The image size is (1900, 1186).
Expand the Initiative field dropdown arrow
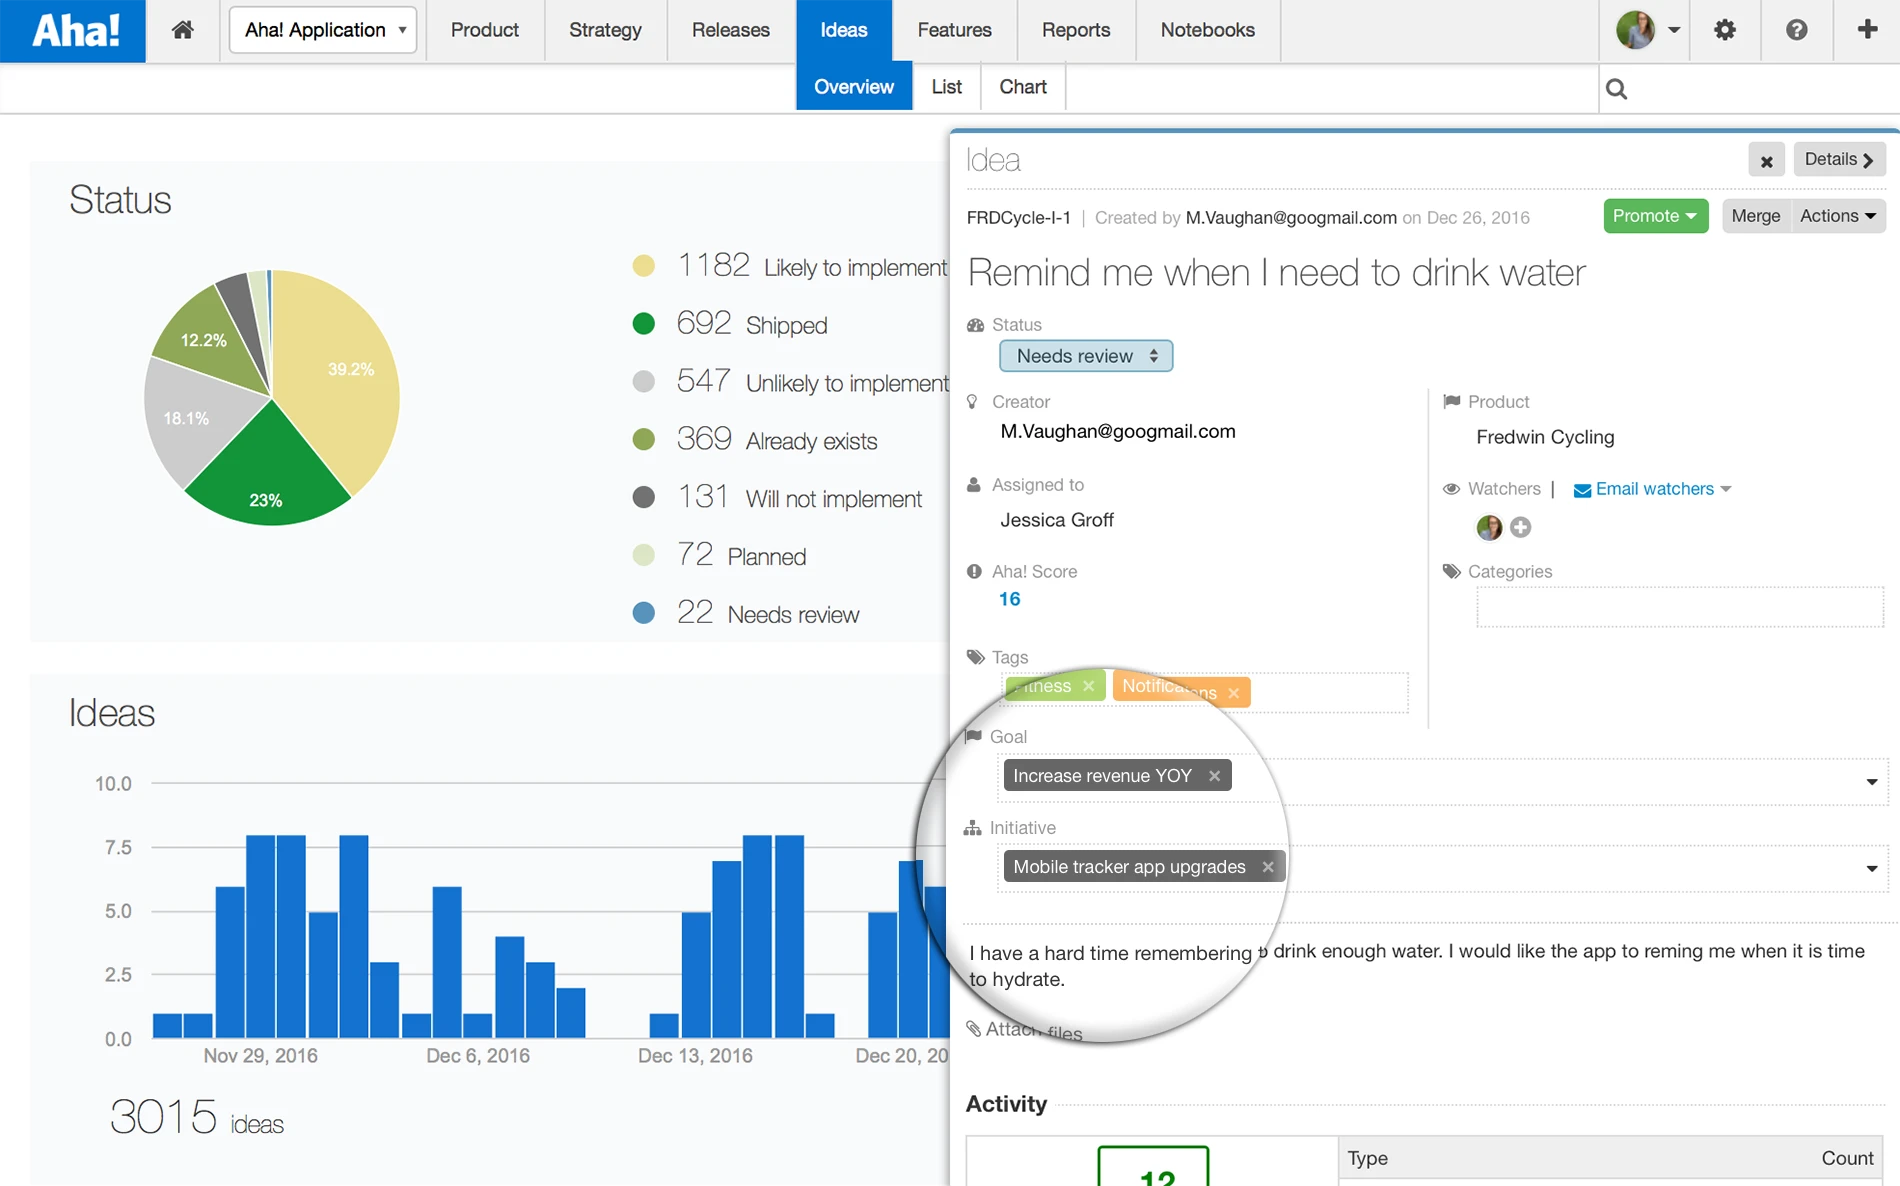tap(1871, 868)
